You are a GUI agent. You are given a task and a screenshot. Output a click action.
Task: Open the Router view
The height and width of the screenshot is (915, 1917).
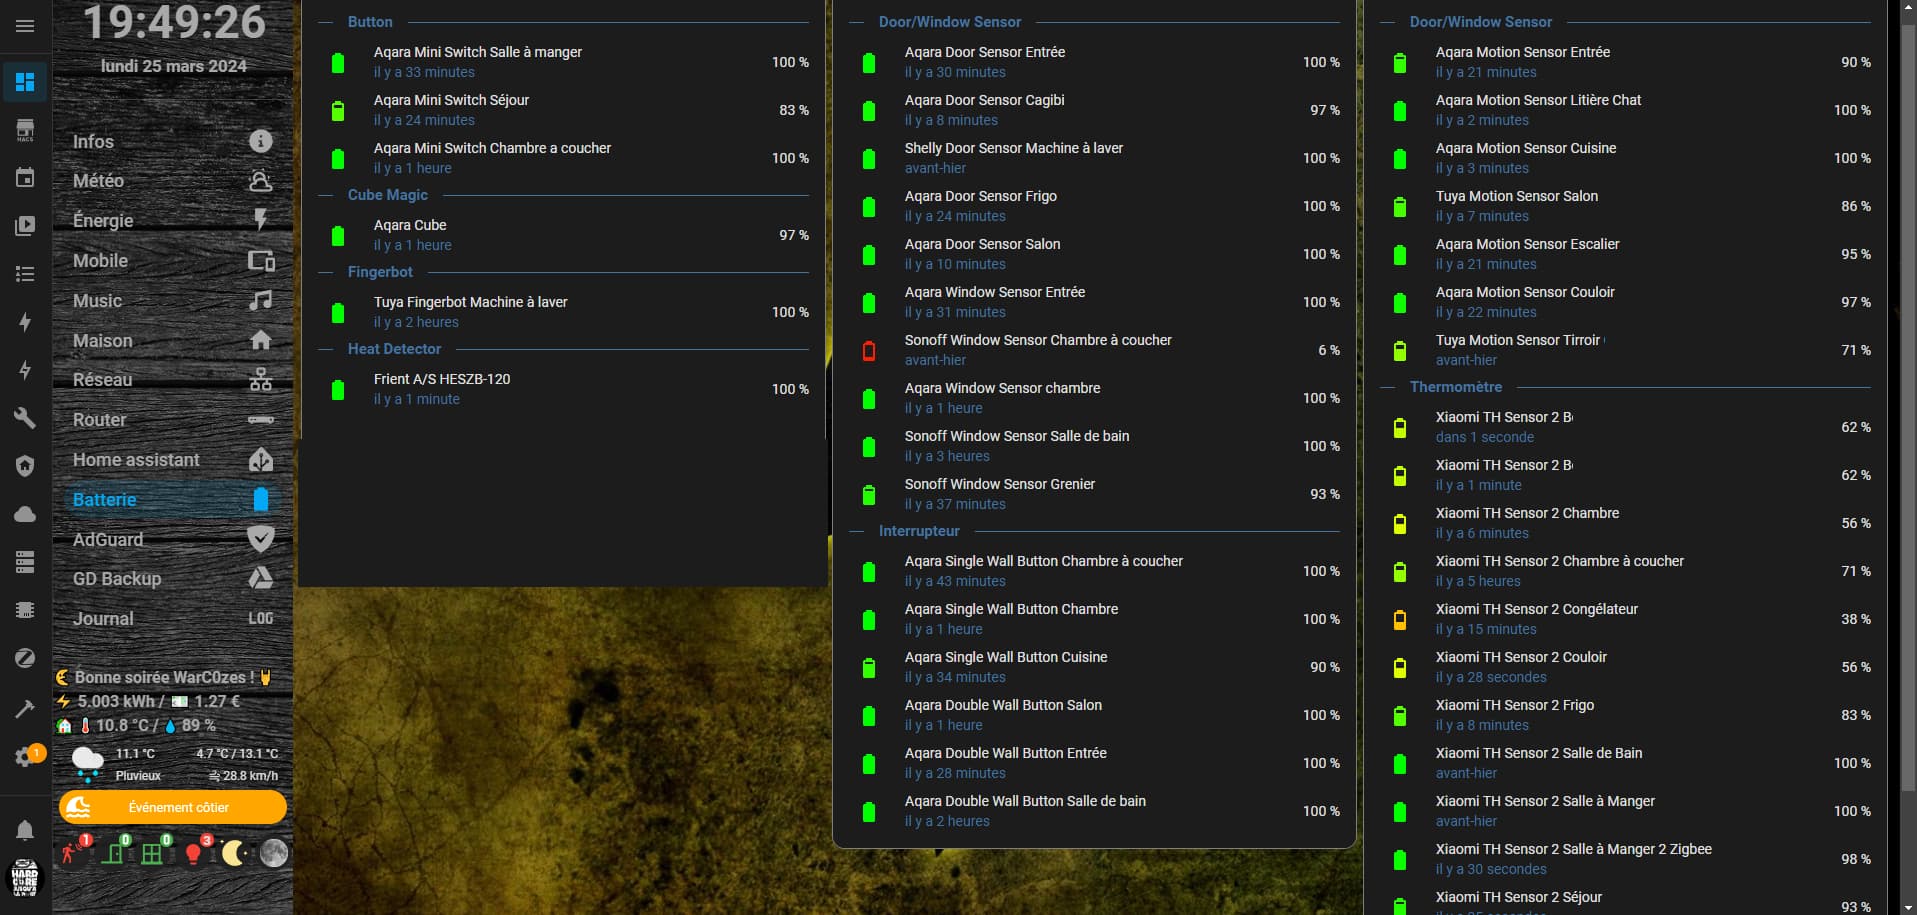coord(172,420)
